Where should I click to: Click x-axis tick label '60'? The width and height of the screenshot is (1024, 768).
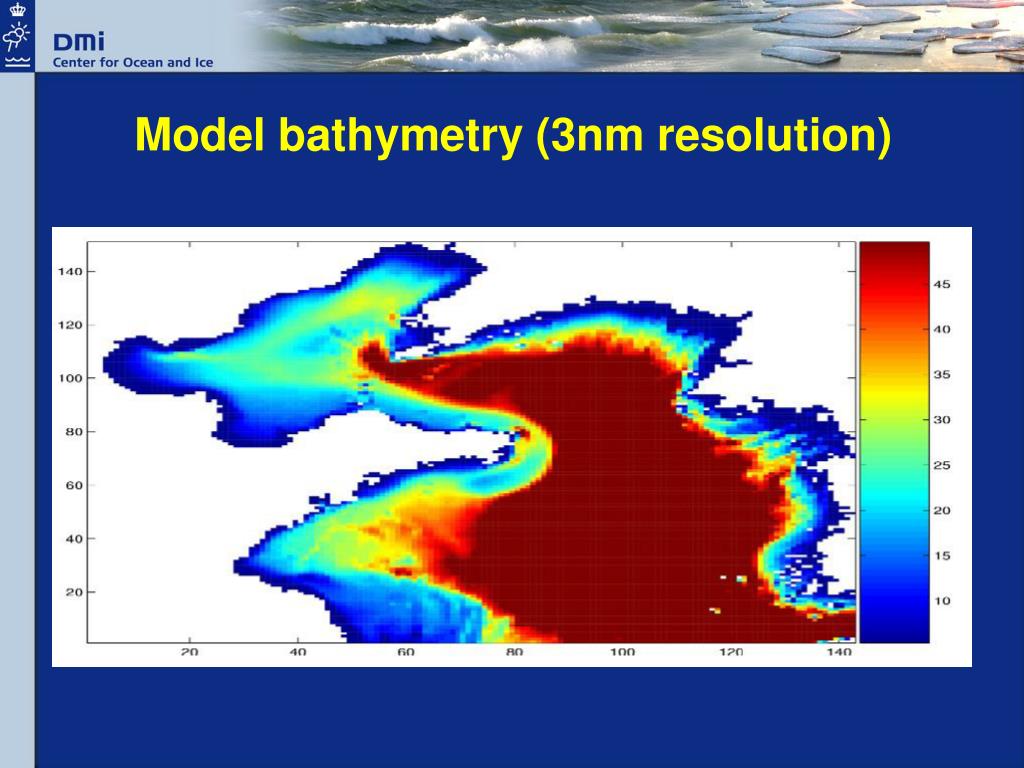(x=406, y=652)
